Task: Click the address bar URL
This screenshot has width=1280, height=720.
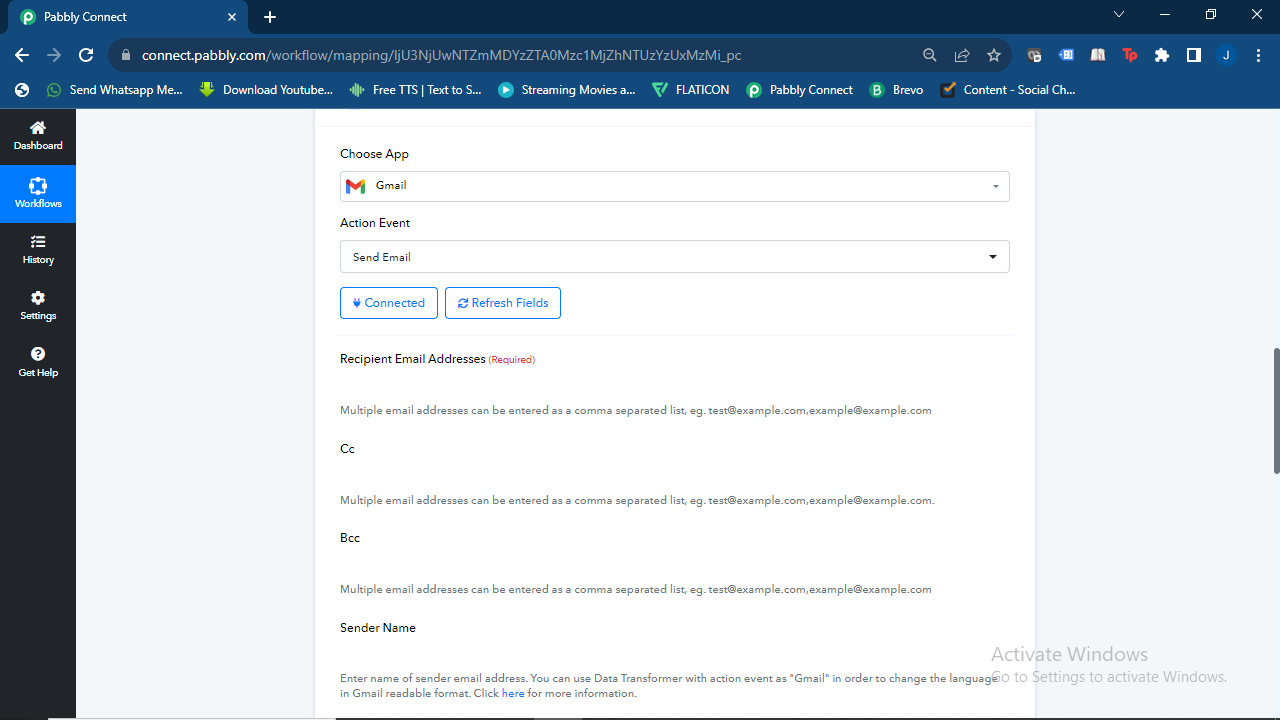Action: pyautogui.click(x=441, y=55)
